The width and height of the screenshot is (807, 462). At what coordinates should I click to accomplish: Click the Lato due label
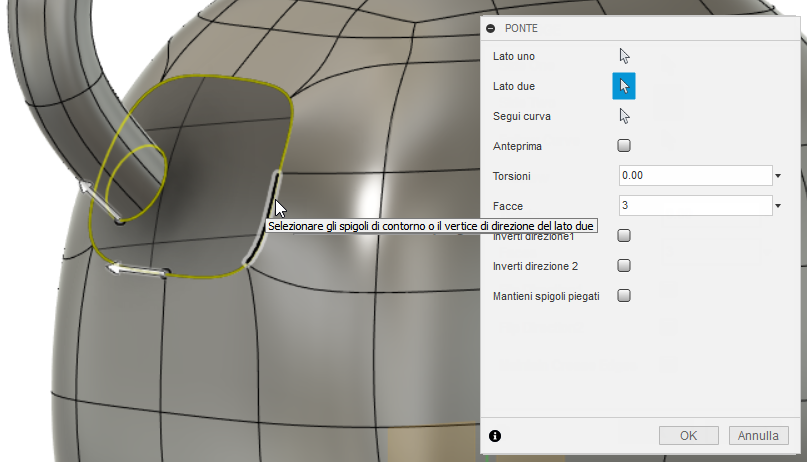point(514,86)
